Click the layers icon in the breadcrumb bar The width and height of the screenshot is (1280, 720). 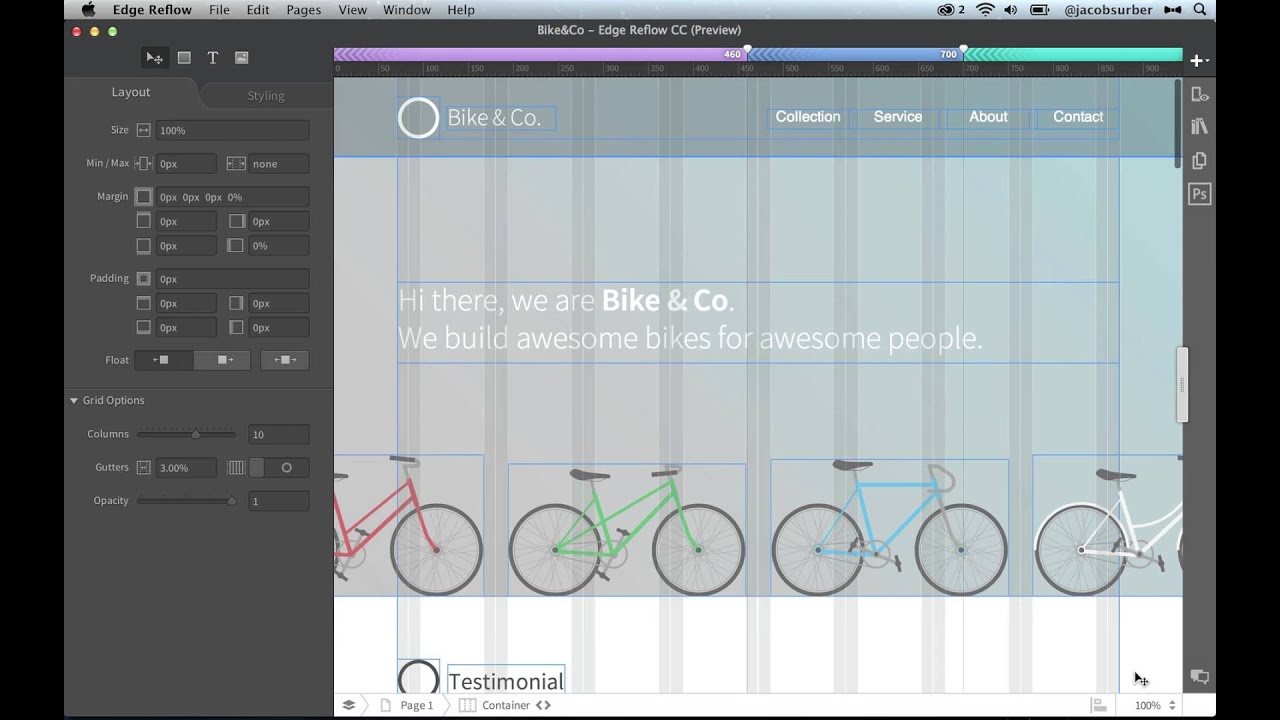tap(348, 705)
